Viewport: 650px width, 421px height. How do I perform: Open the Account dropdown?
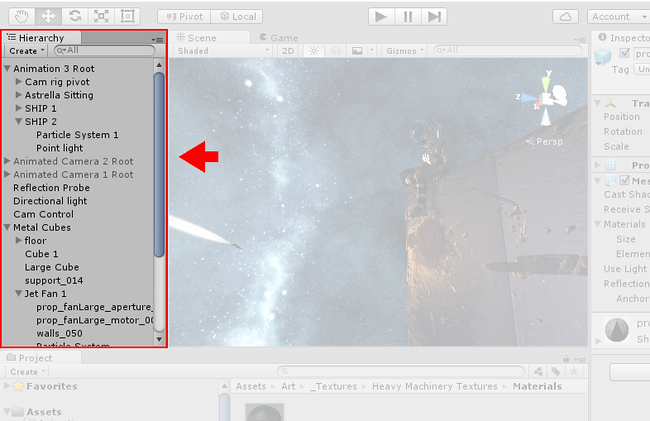click(x=618, y=17)
